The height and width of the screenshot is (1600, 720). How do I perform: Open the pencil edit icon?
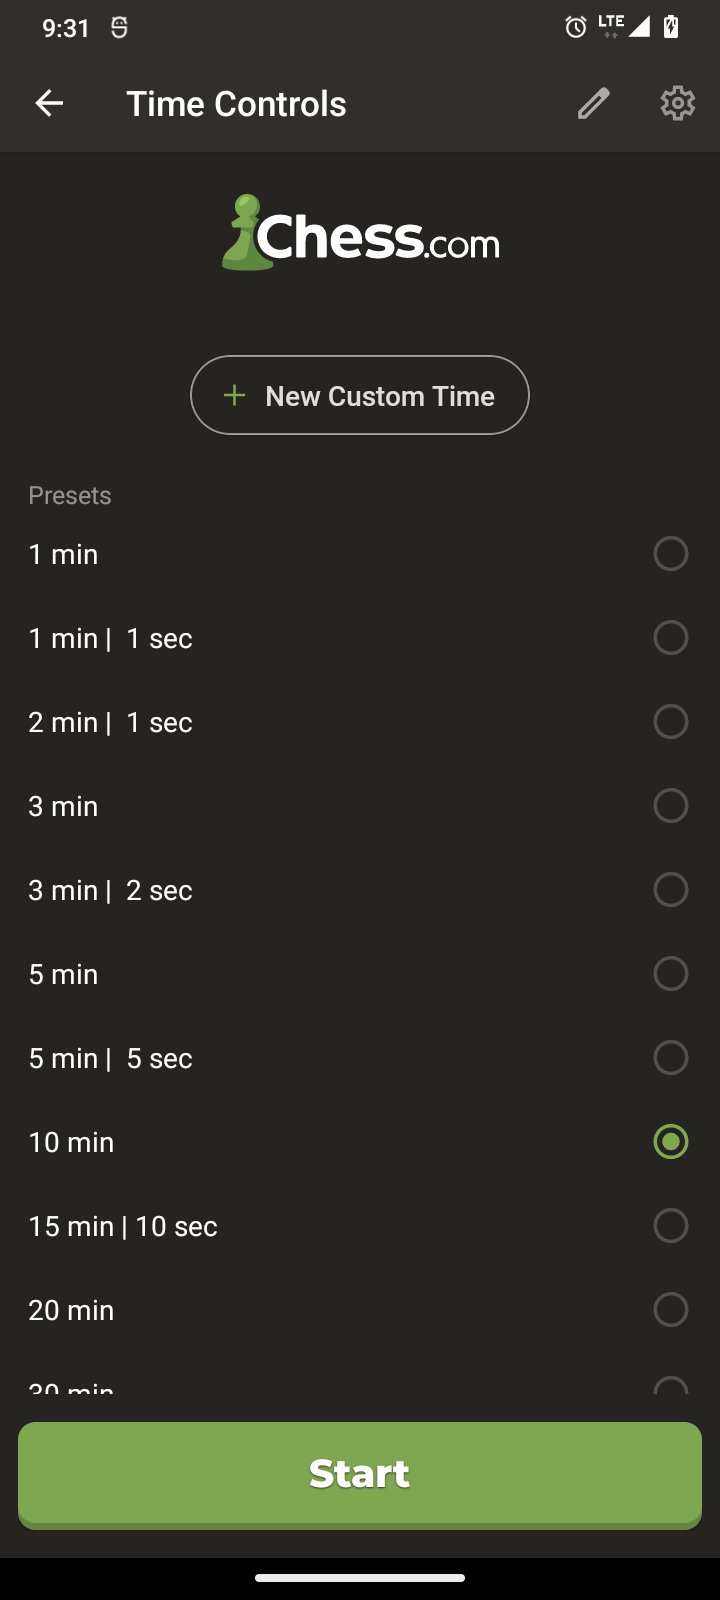[593, 103]
